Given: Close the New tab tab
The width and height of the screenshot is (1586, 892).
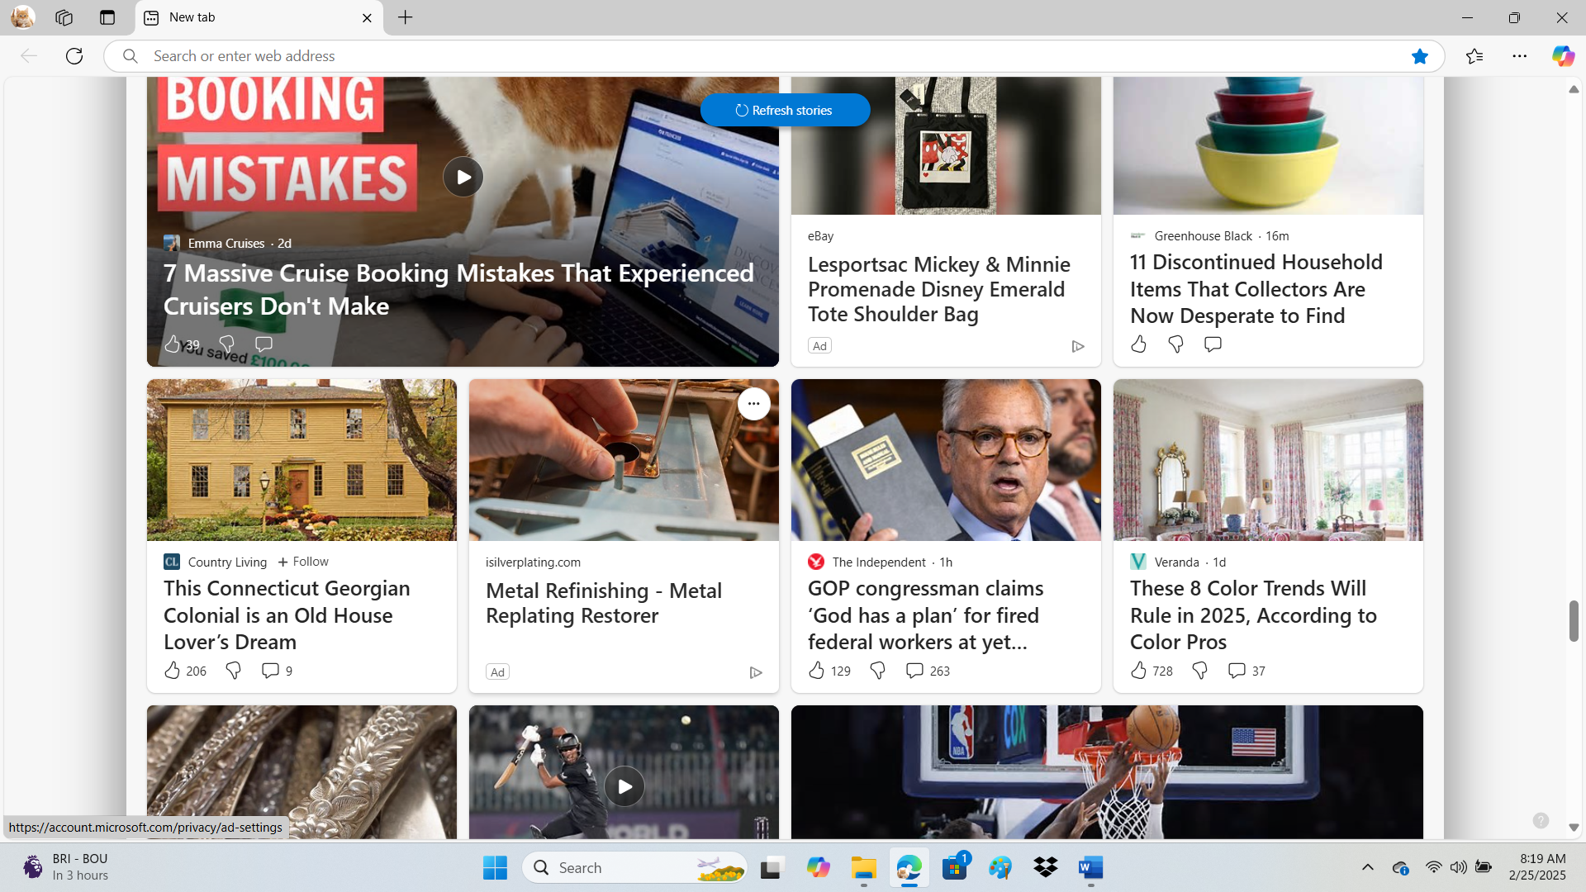Looking at the screenshot, I should coord(367,18).
